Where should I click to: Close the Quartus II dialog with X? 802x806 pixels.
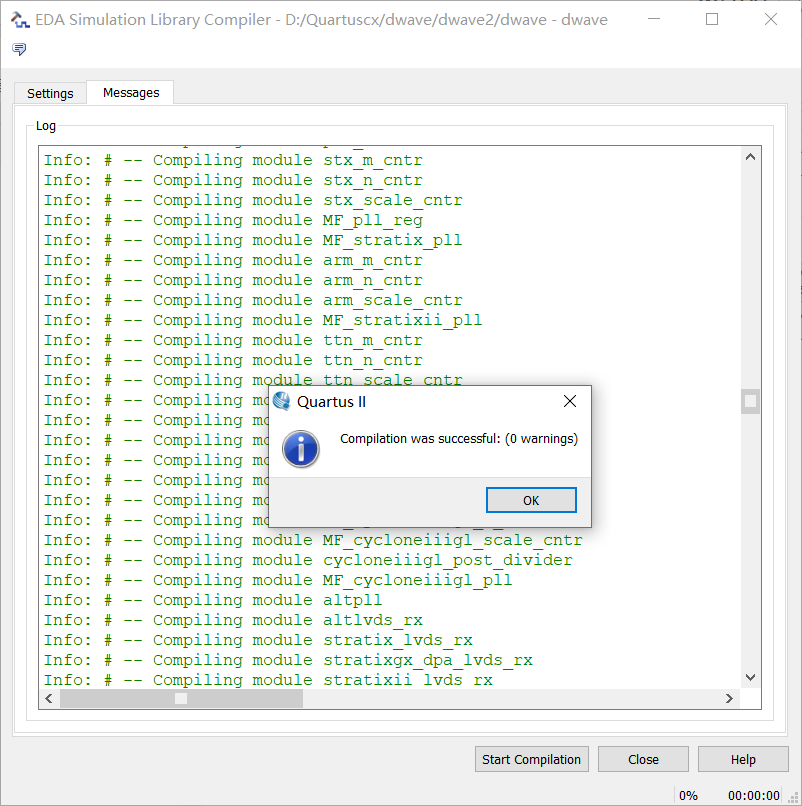tap(570, 401)
